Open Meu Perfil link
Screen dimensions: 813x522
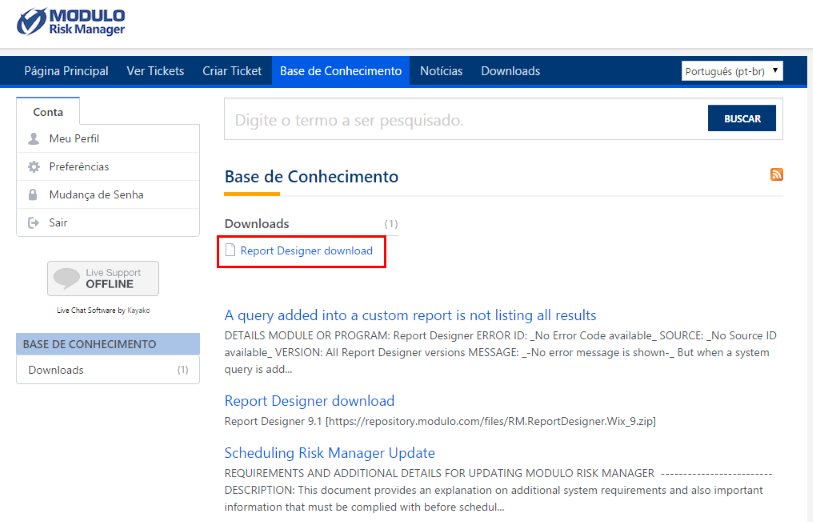pyautogui.click(x=74, y=138)
